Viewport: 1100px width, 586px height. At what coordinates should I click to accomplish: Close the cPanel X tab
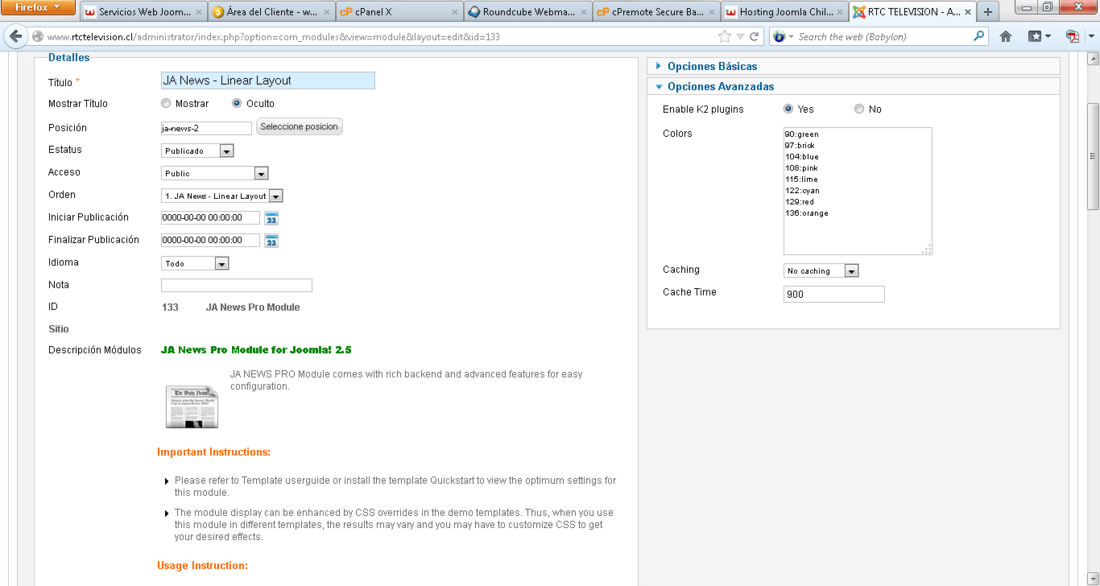coord(455,12)
